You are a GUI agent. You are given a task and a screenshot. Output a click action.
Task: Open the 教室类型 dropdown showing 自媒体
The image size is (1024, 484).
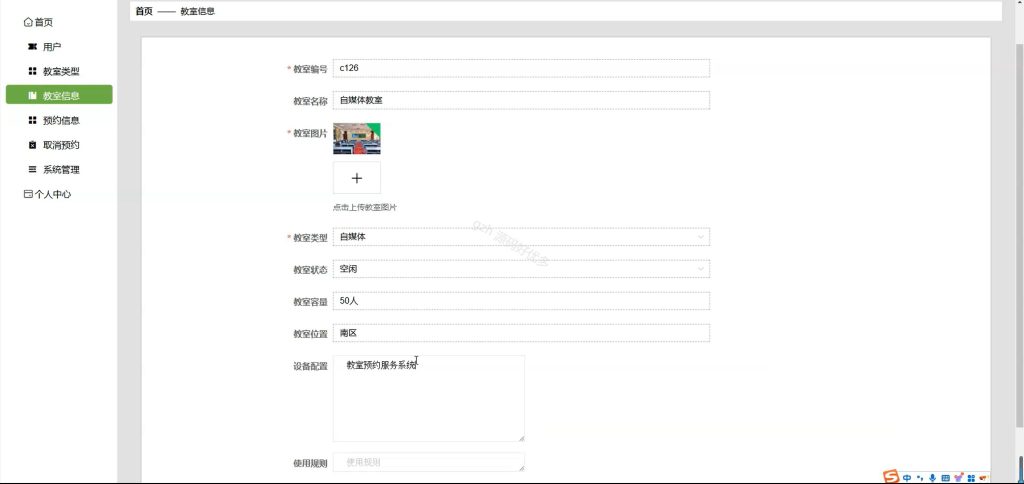[x=521, y=236]
